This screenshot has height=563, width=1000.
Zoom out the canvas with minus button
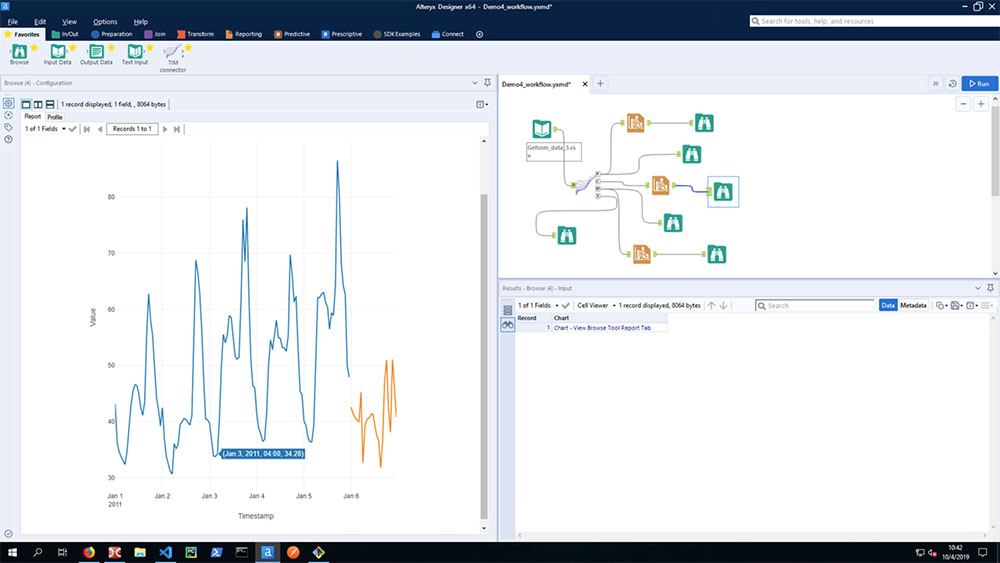click(x=964, y=104)
